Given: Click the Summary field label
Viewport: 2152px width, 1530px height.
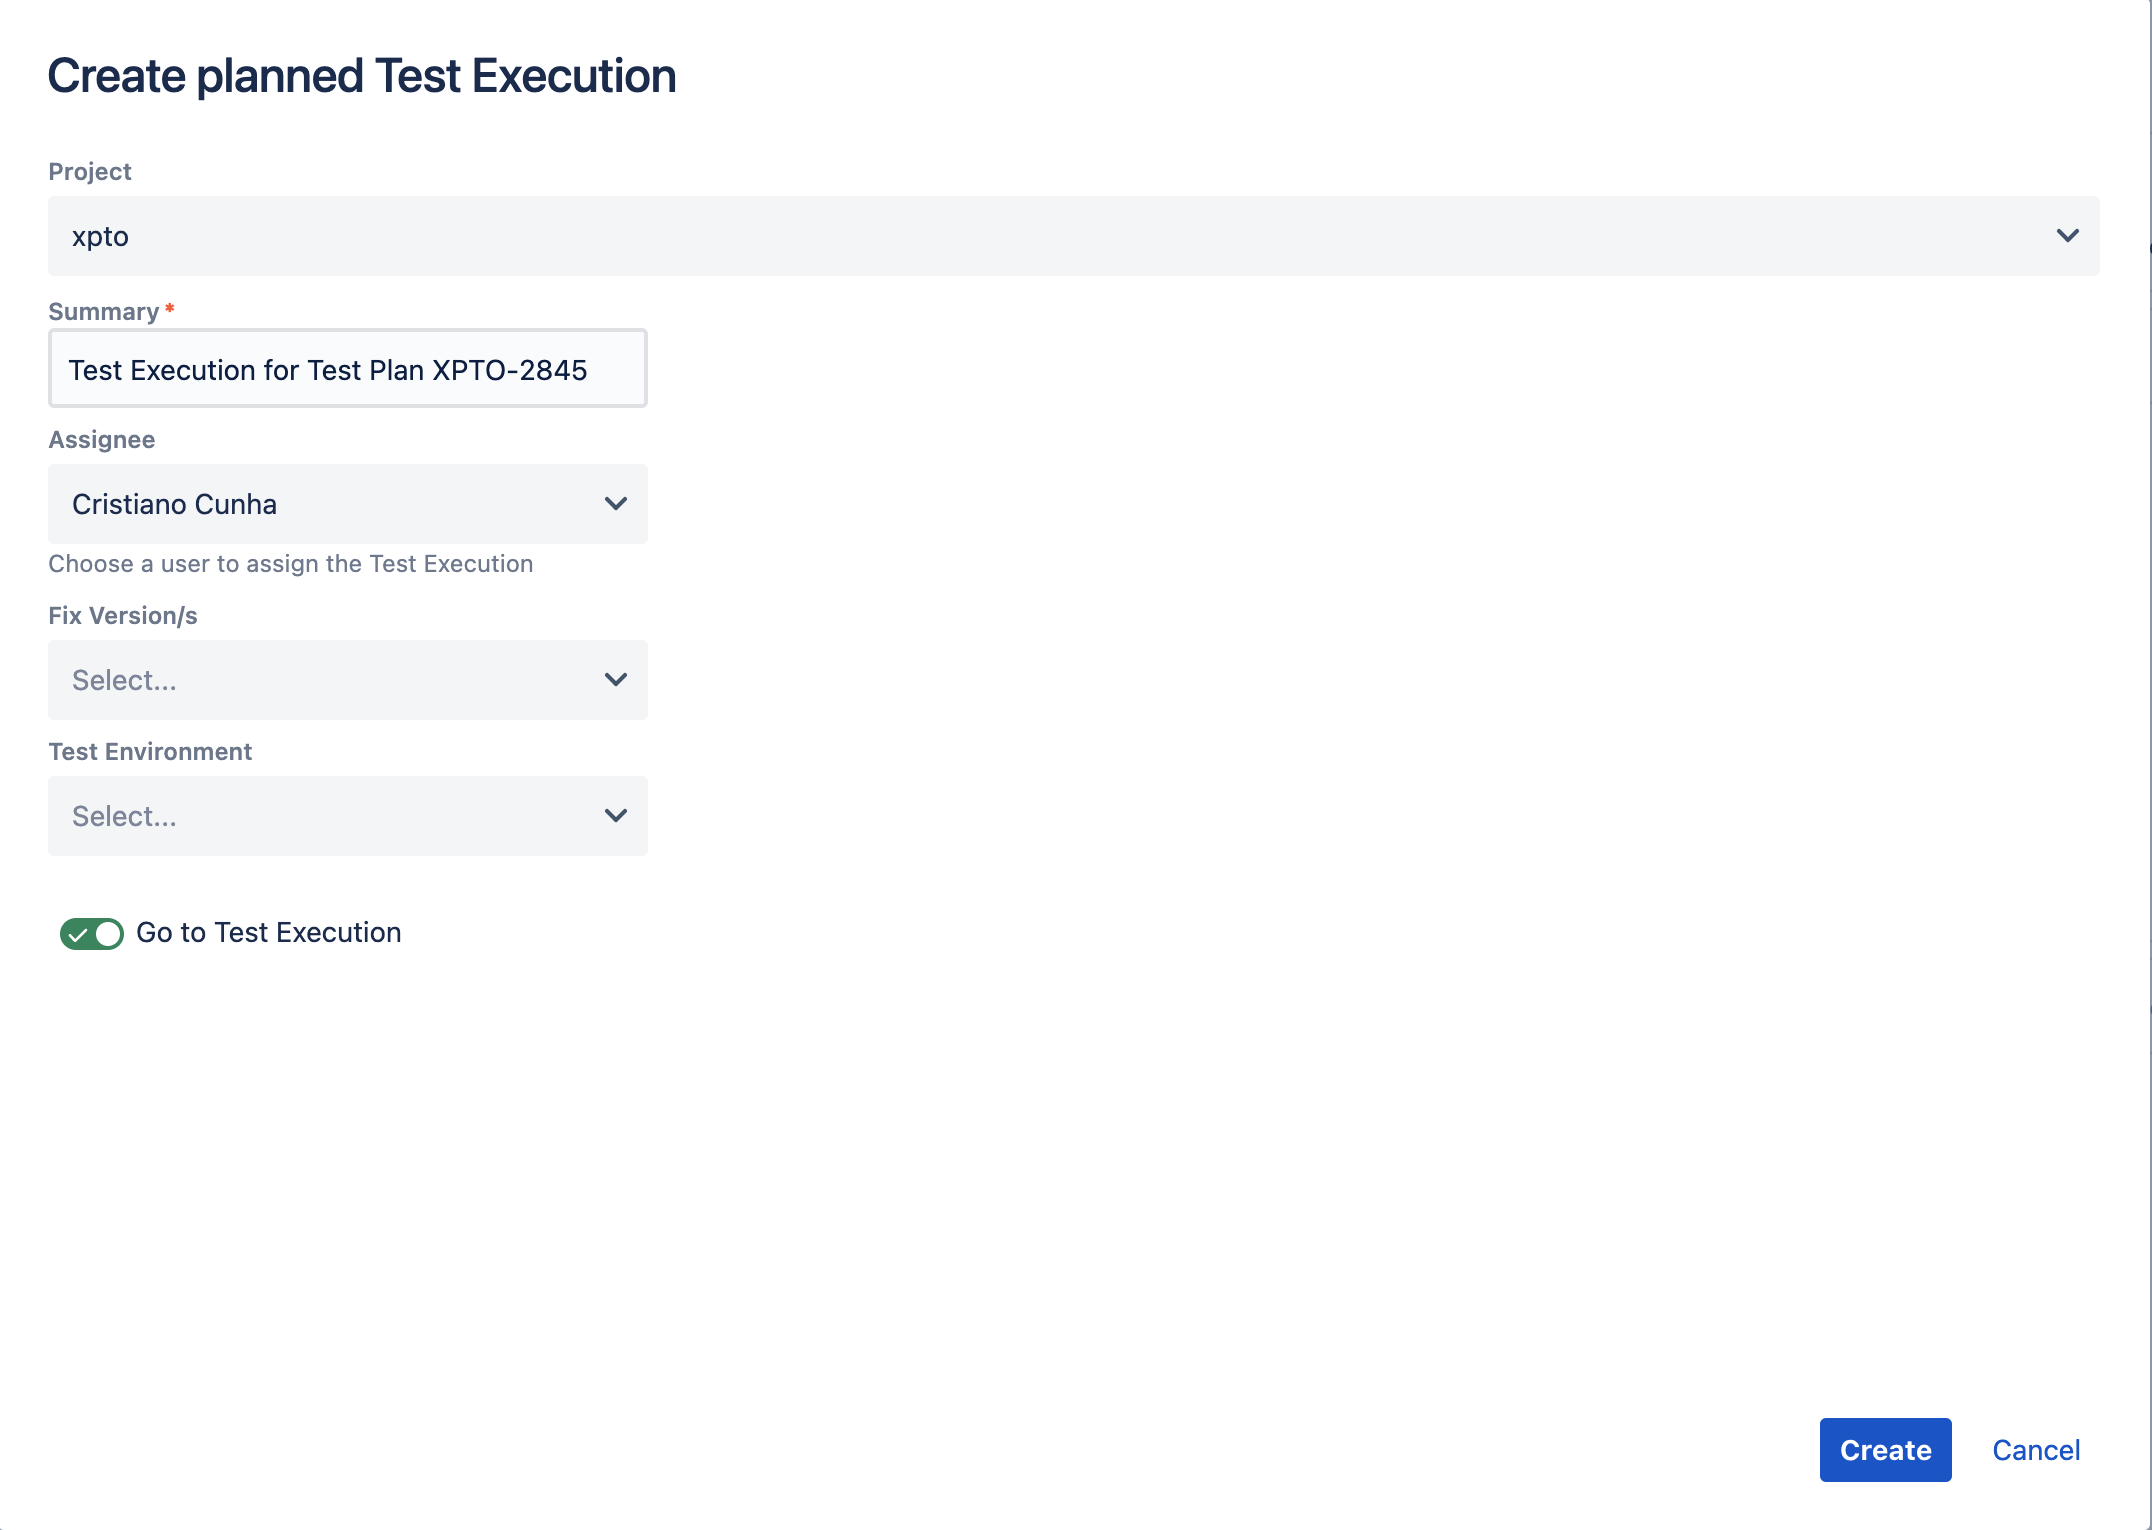Looking at the screenshot, I should pyautogui.click(x=104, y=312).
